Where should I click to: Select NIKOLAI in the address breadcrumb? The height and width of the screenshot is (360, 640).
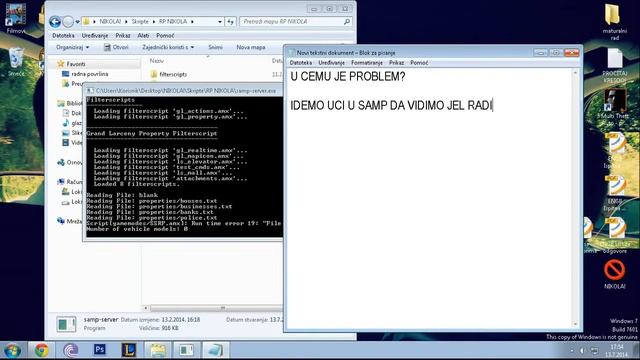(110, 22)
